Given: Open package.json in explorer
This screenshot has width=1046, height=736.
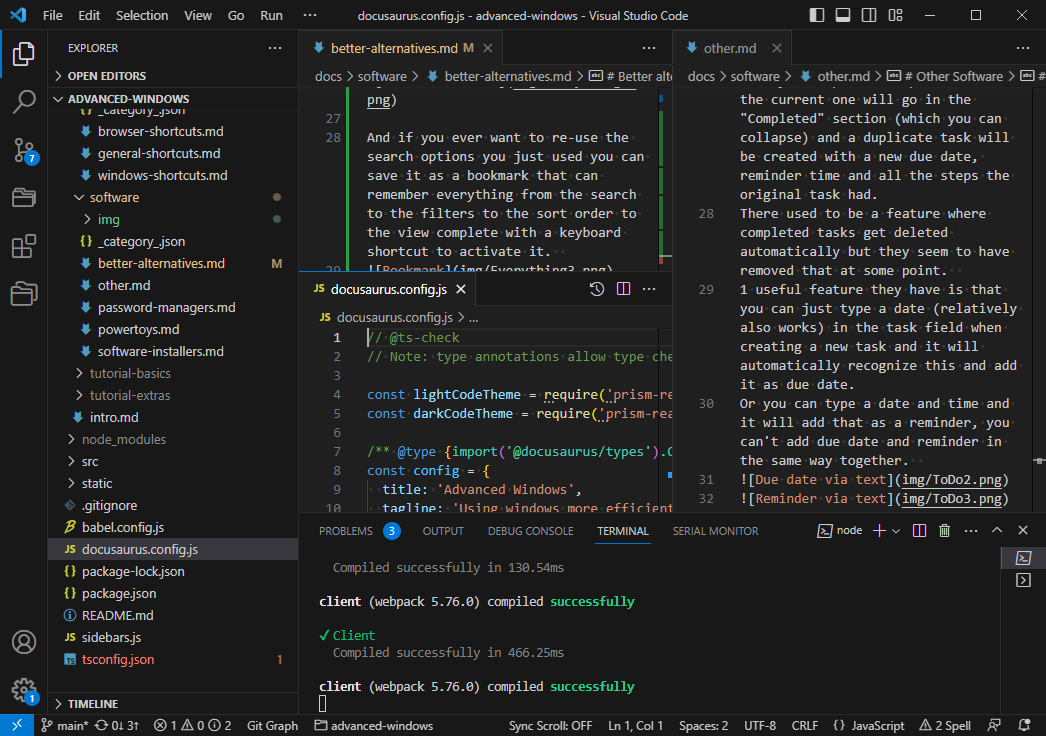Looking at the screenshot, I should [x=173, y=594].
